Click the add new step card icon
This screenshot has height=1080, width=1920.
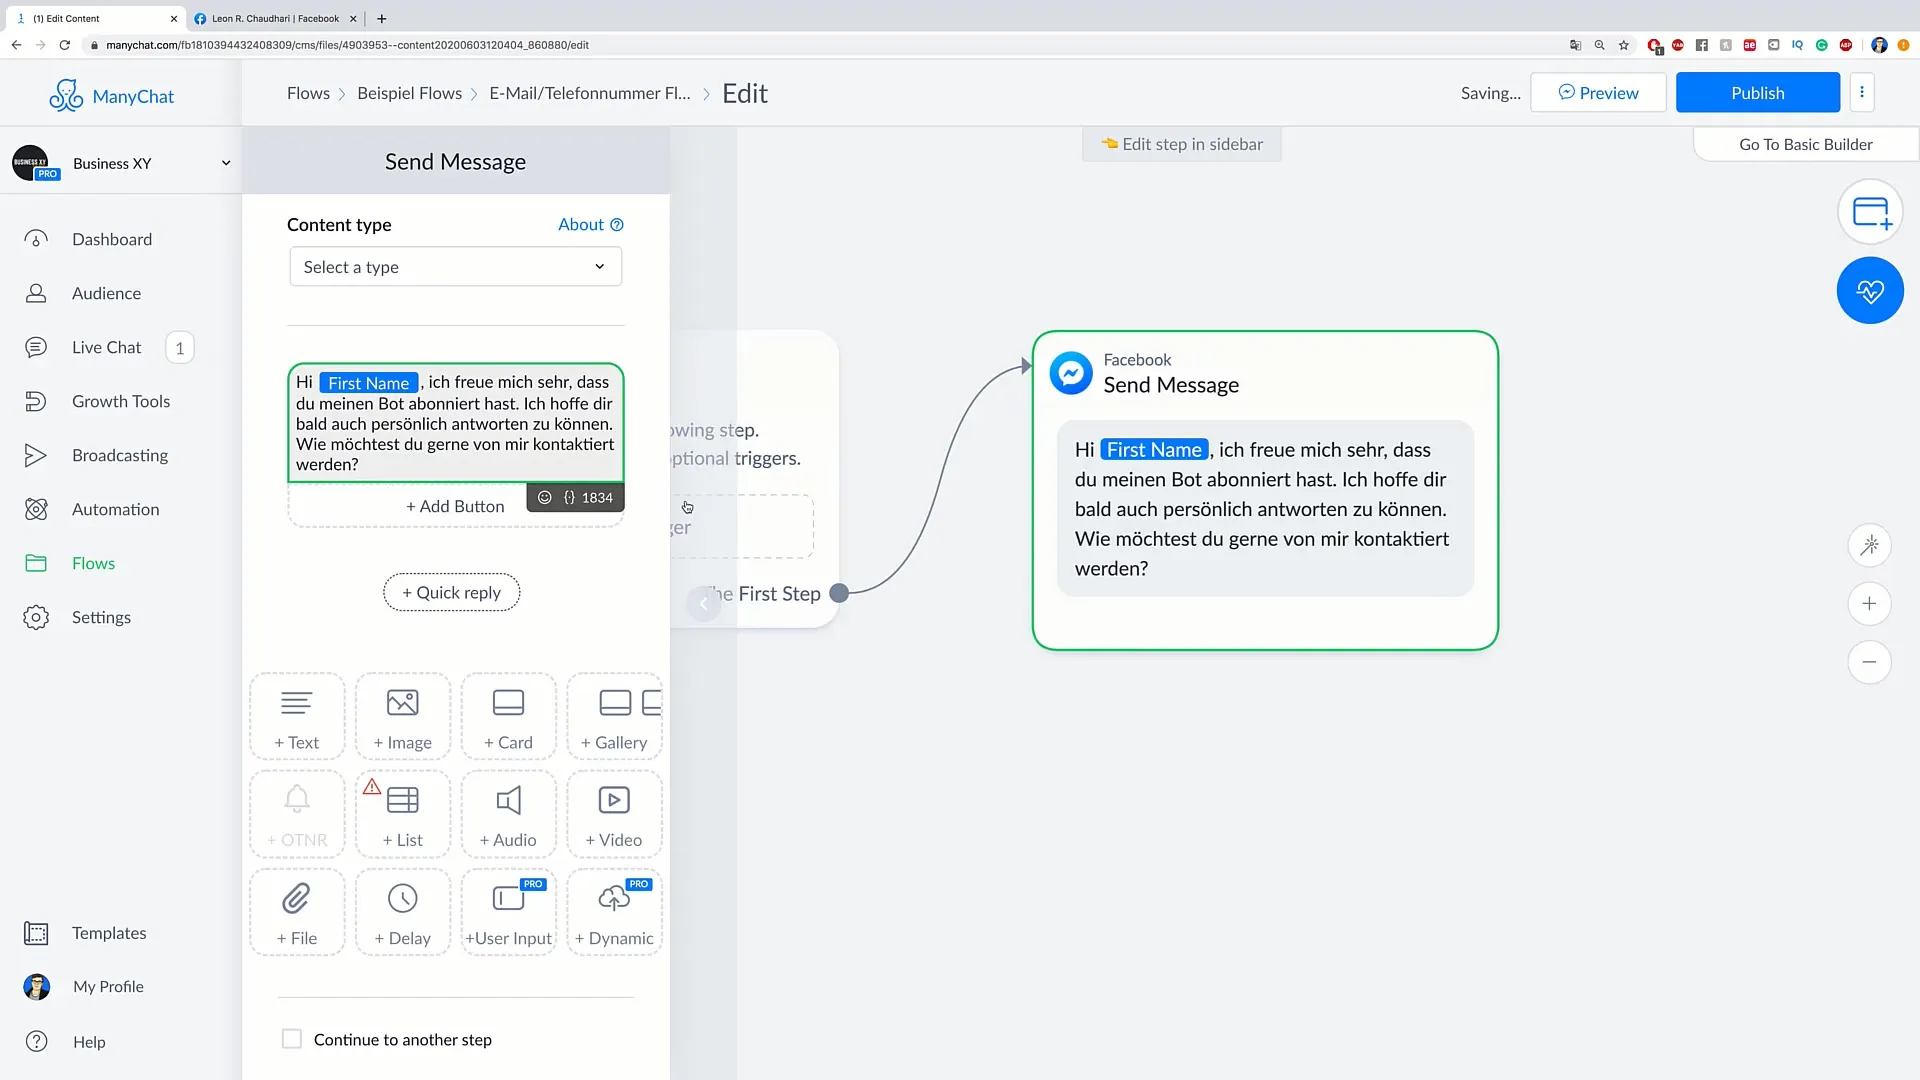tap(1870, 212)
